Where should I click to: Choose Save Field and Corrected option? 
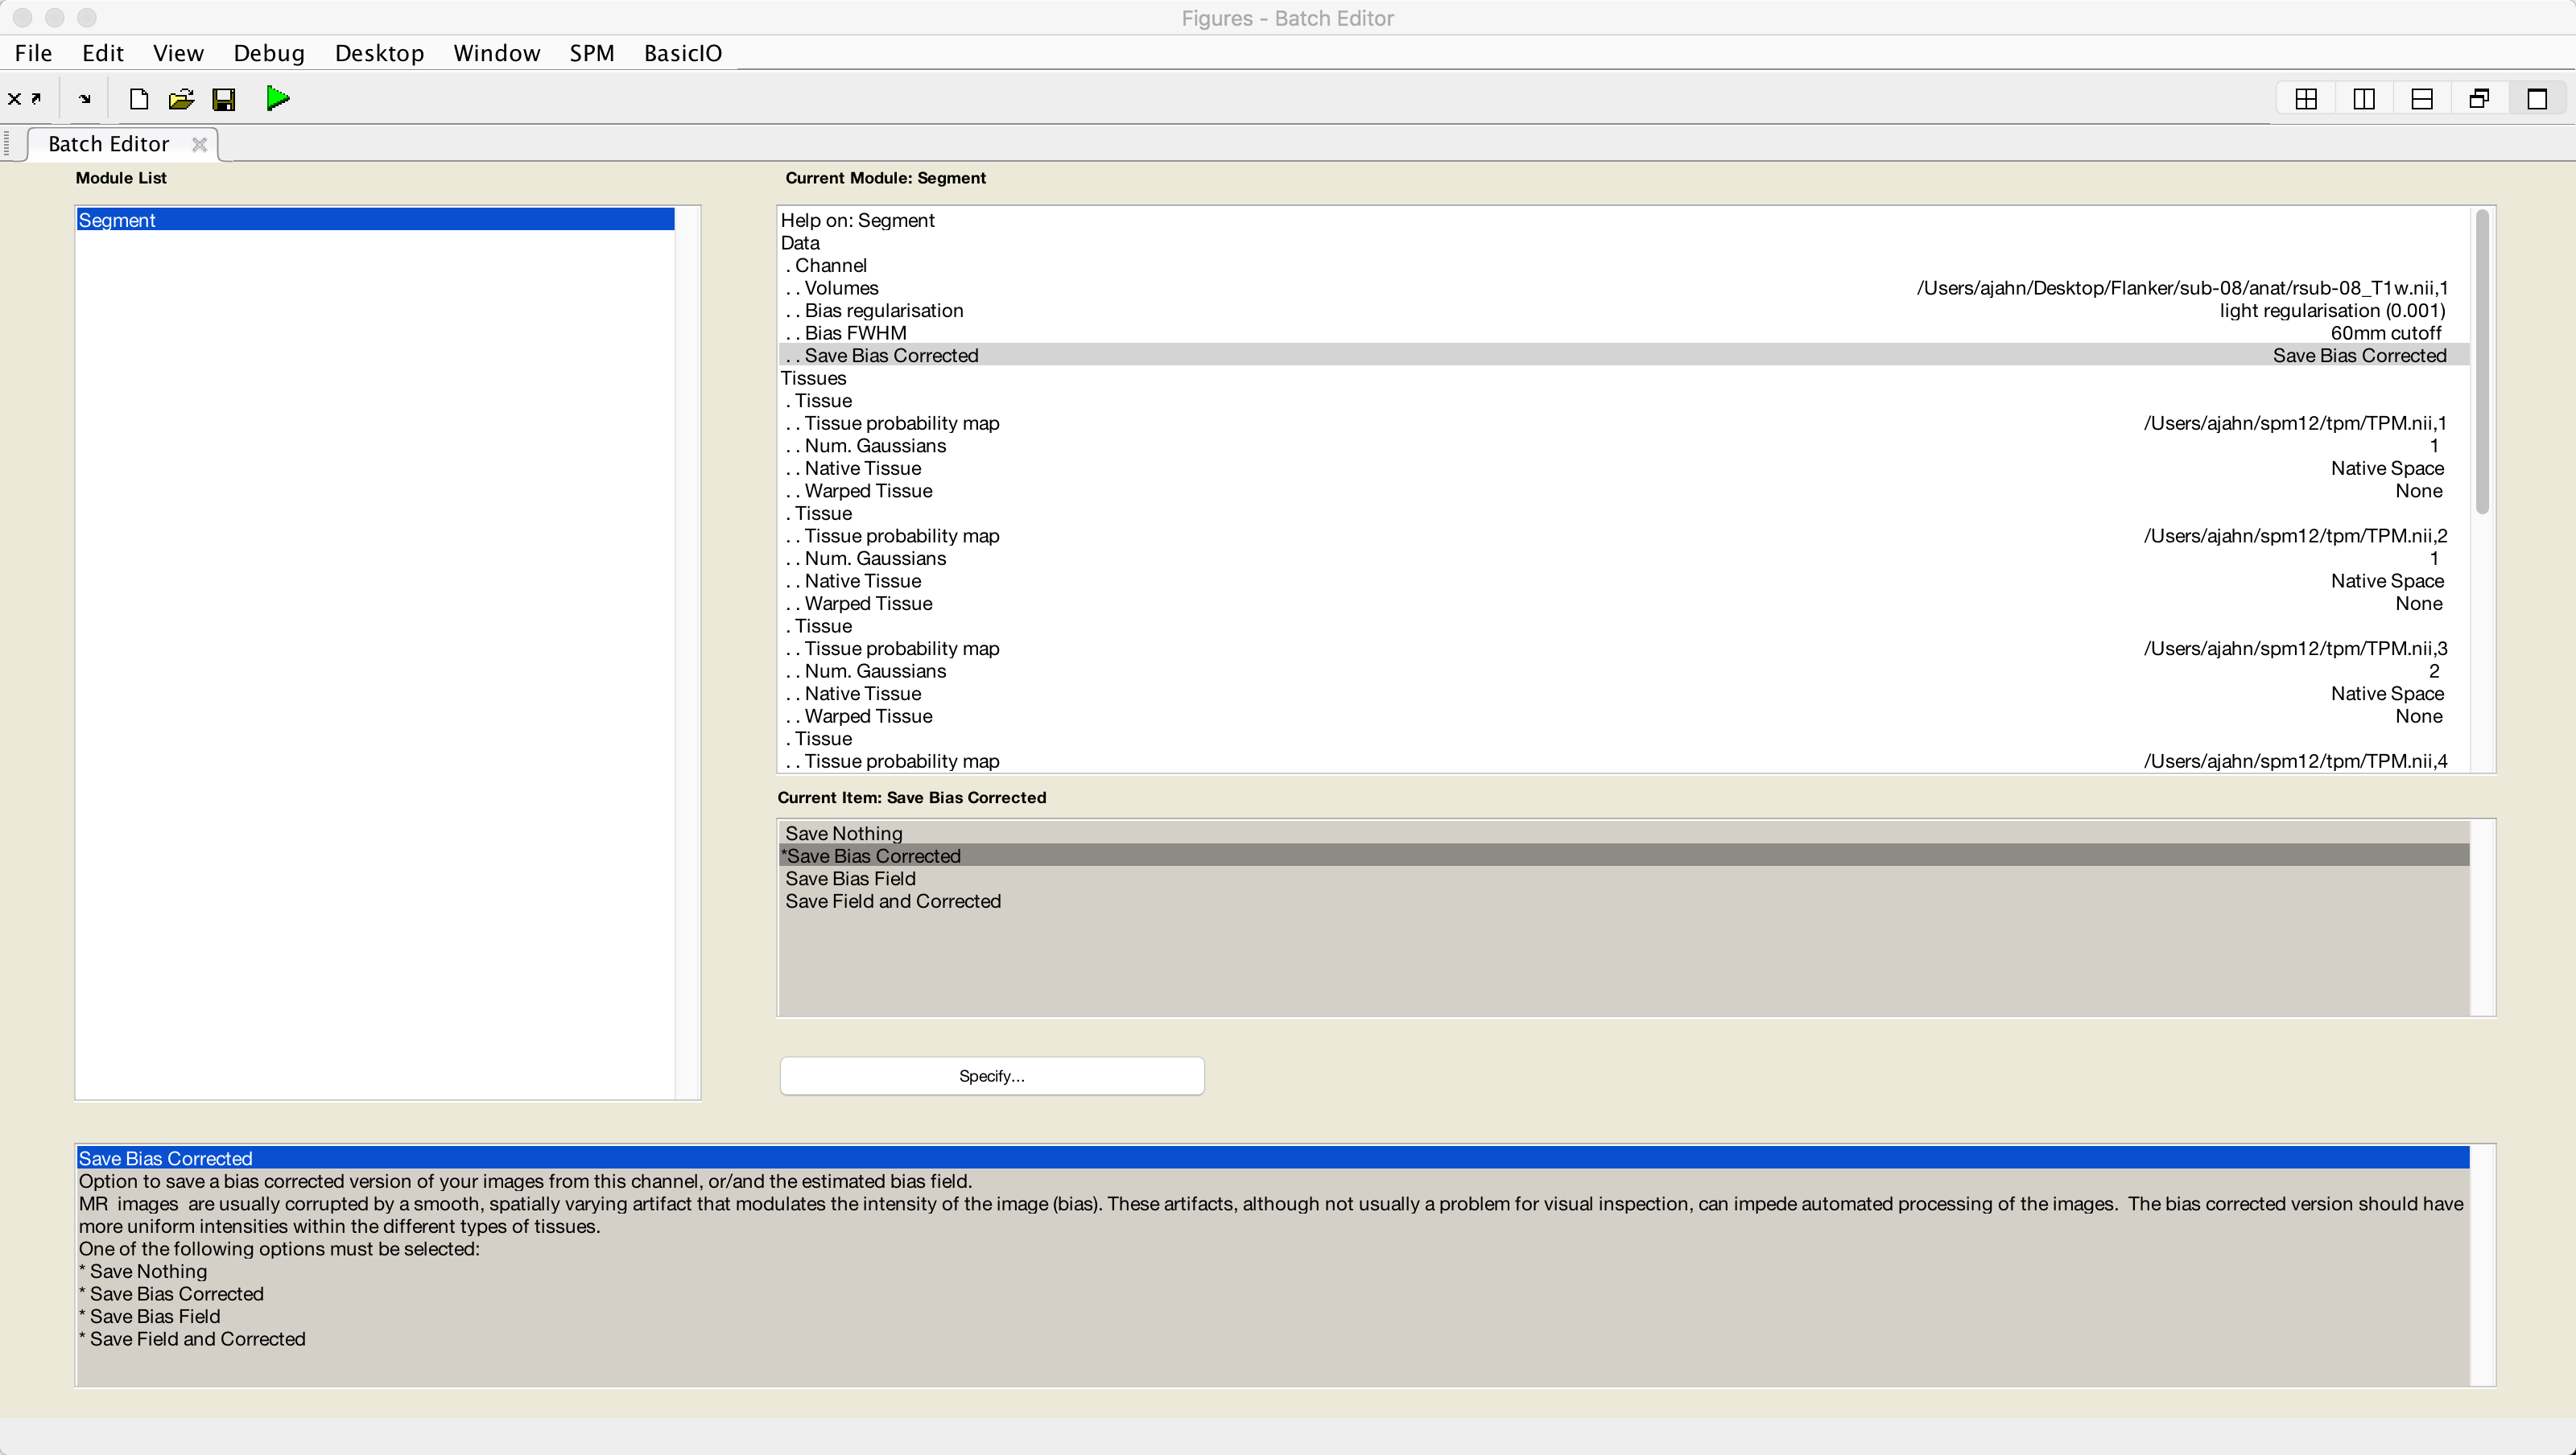pos(1623,901)
